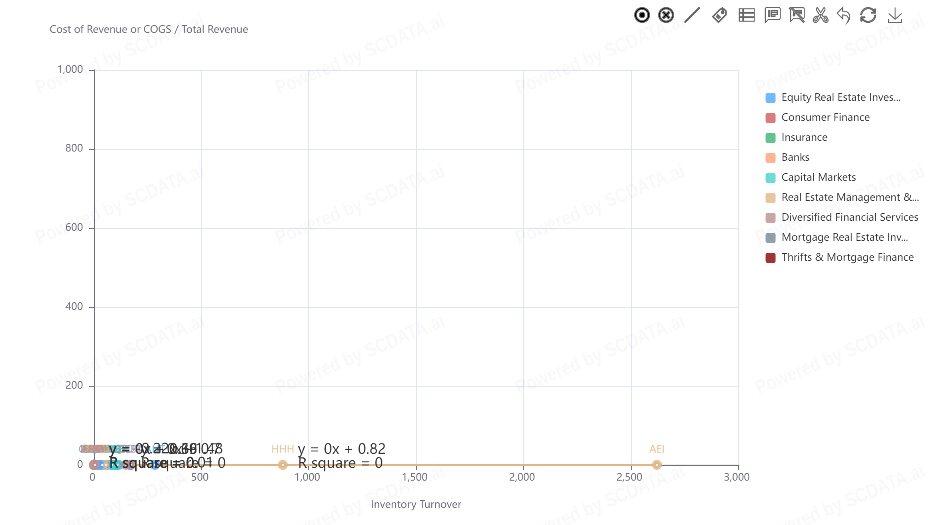Click the AEI data point
Viewport: 939px width, 525px height.
(657, 465)
